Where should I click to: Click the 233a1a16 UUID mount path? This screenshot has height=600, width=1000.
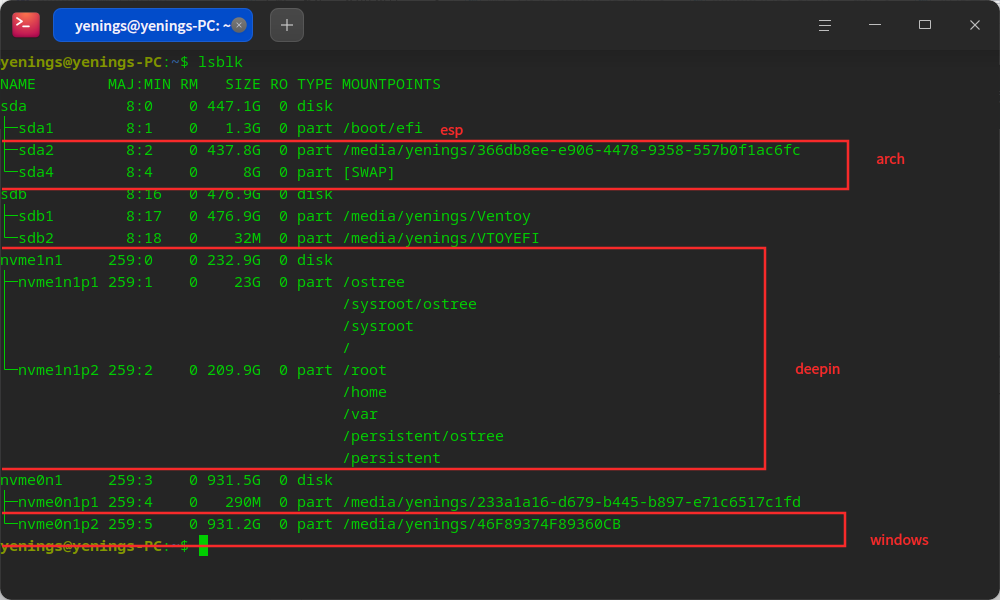[571, 502]
